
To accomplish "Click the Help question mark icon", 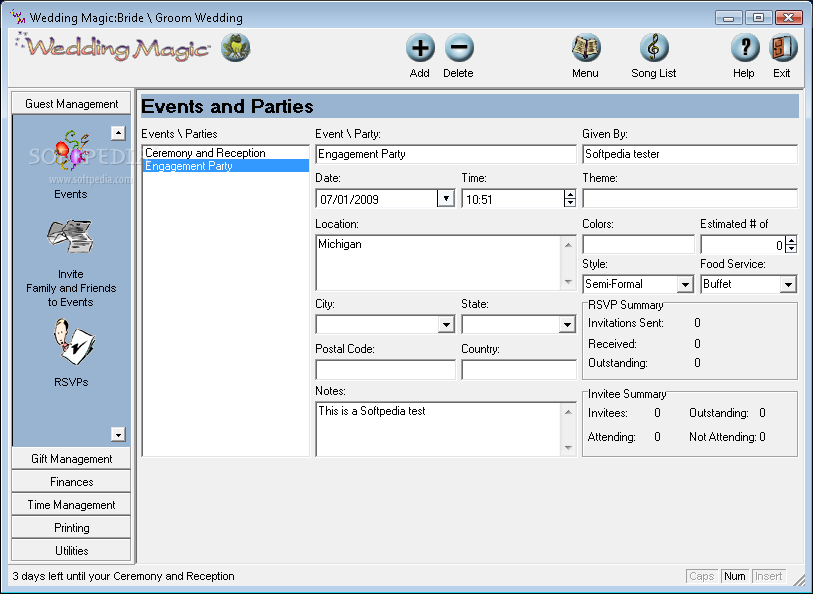I will (745, 48).
